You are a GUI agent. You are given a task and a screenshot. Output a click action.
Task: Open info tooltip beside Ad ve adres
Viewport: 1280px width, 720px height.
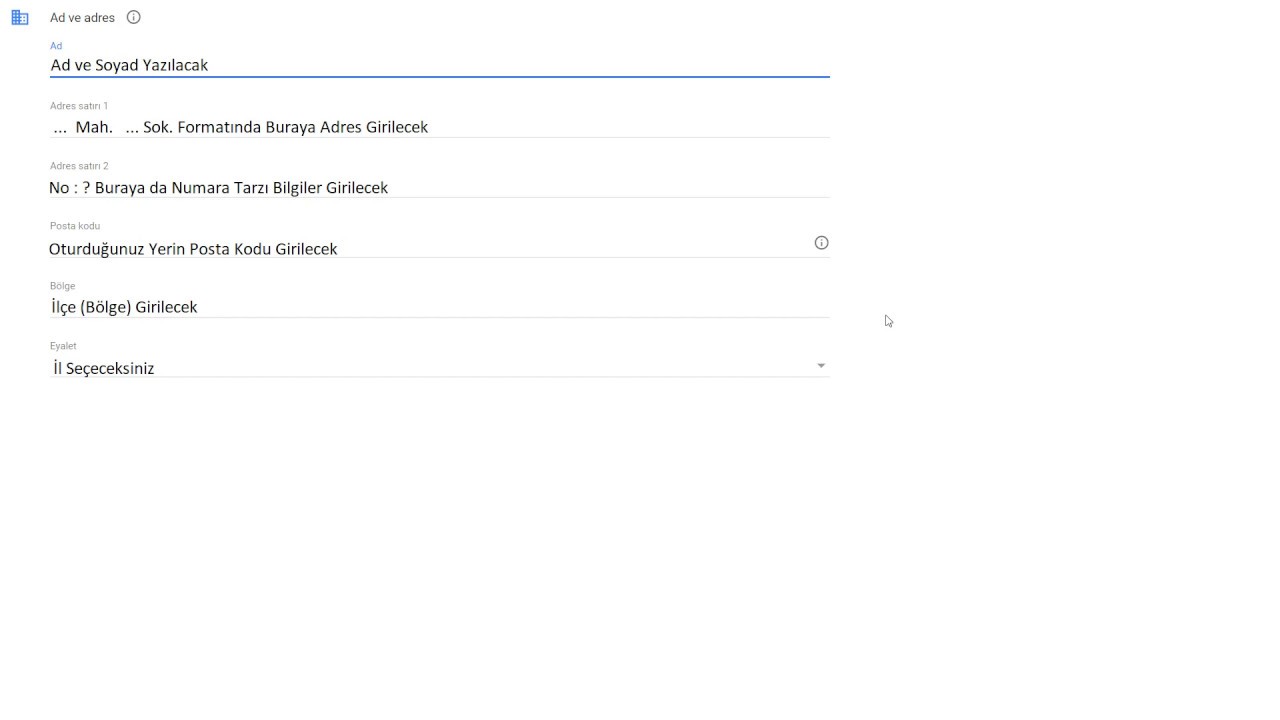click(x=134, y=17)
